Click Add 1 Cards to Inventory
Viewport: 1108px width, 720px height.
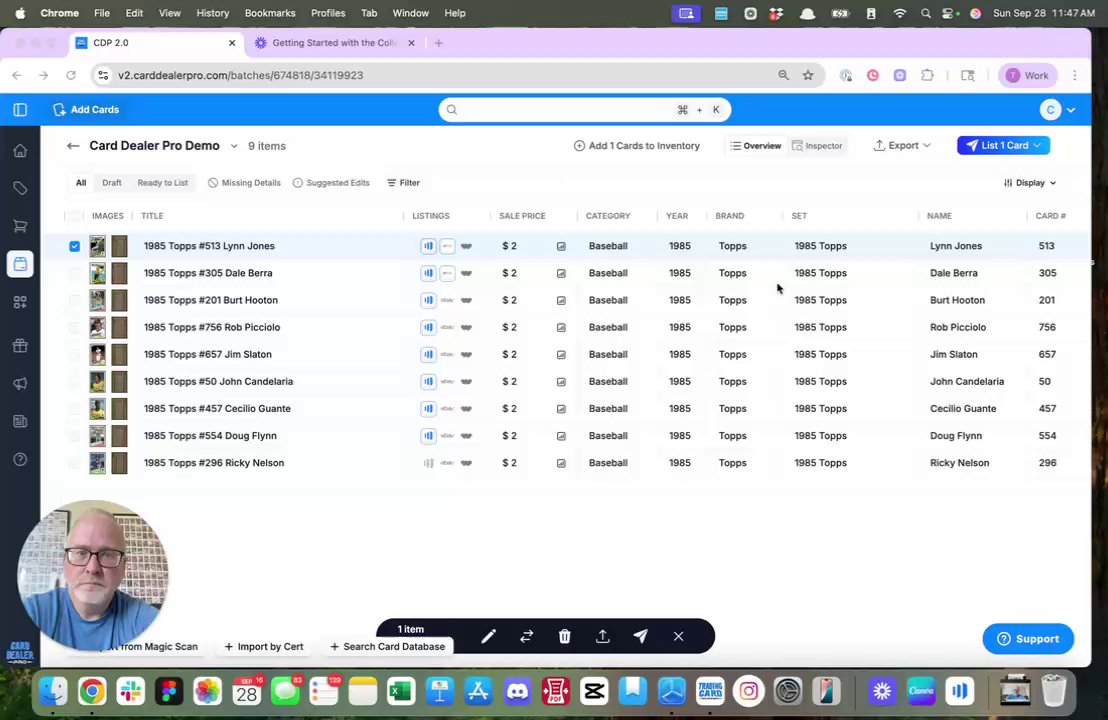tap(637, 146)
